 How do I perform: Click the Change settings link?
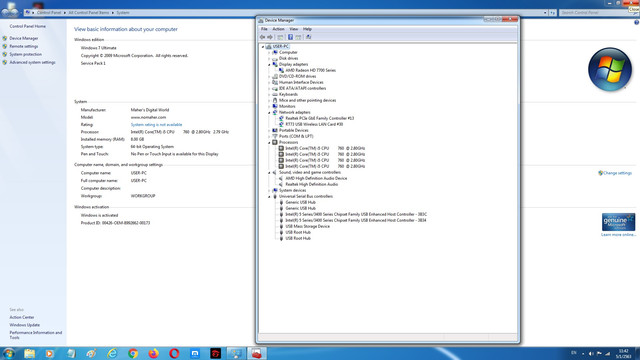pyautogui.click(x=617, y=173)
